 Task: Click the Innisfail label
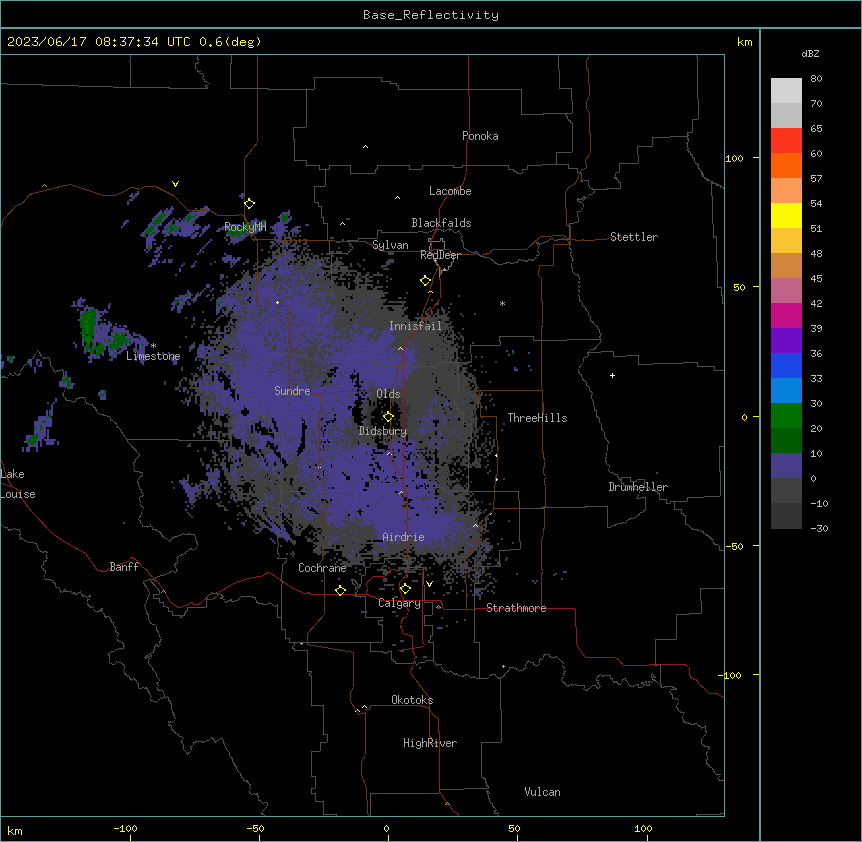(x=415, y=326)
